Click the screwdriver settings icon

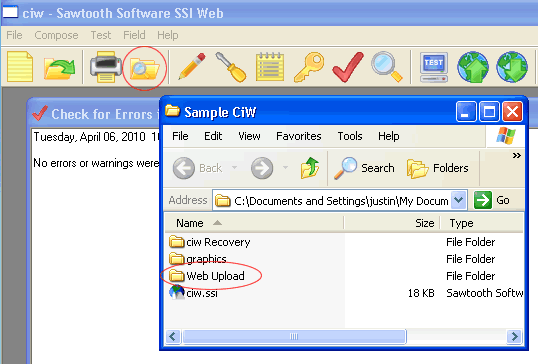click(231, 67)
